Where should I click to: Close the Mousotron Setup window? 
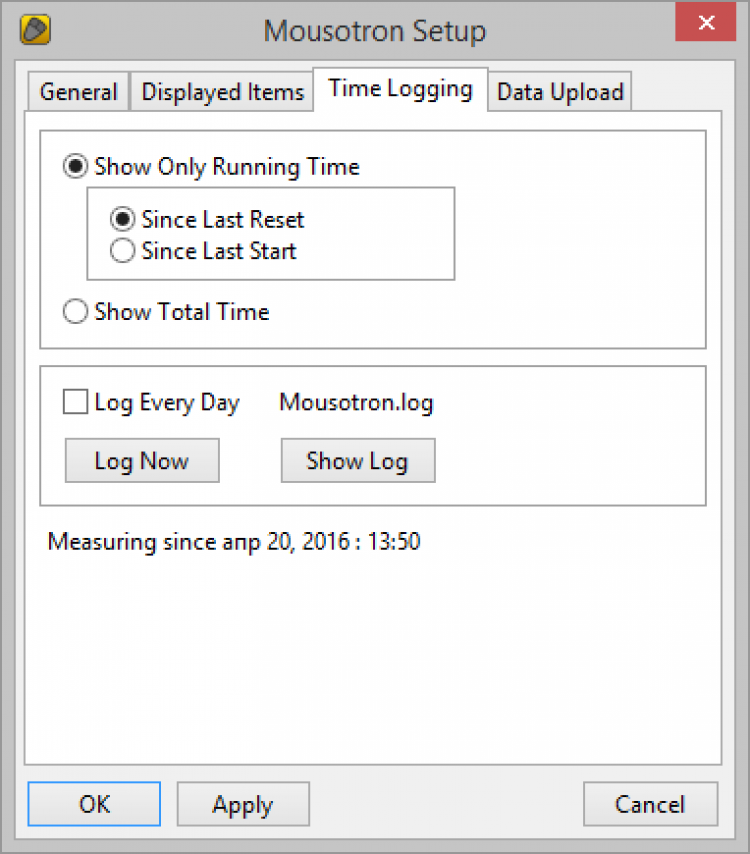[707, 22]
